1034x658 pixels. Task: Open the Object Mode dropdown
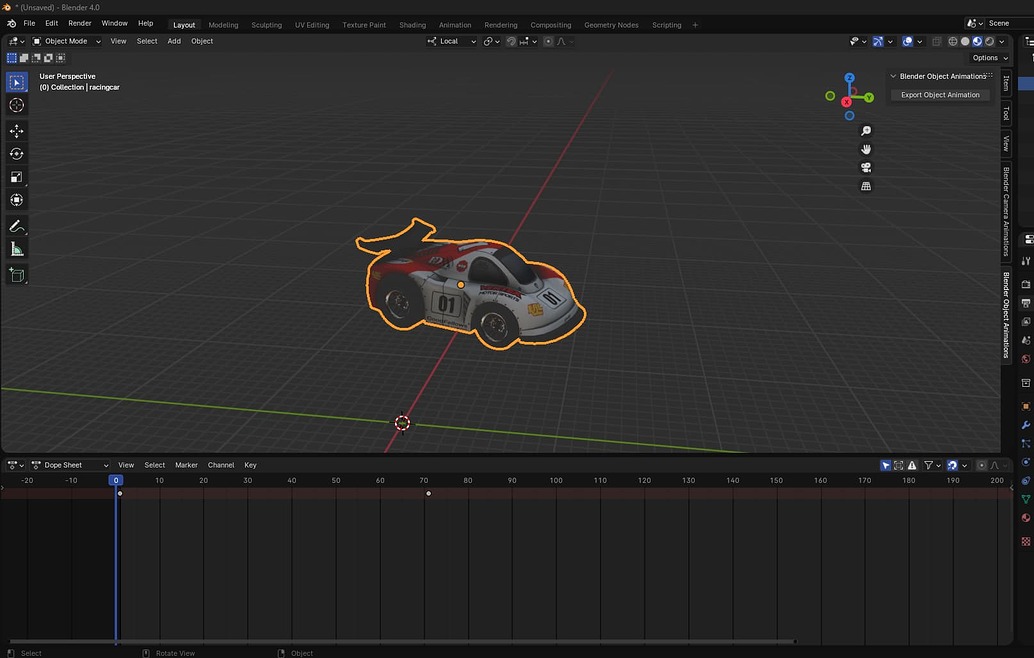[x=66, y=41]
